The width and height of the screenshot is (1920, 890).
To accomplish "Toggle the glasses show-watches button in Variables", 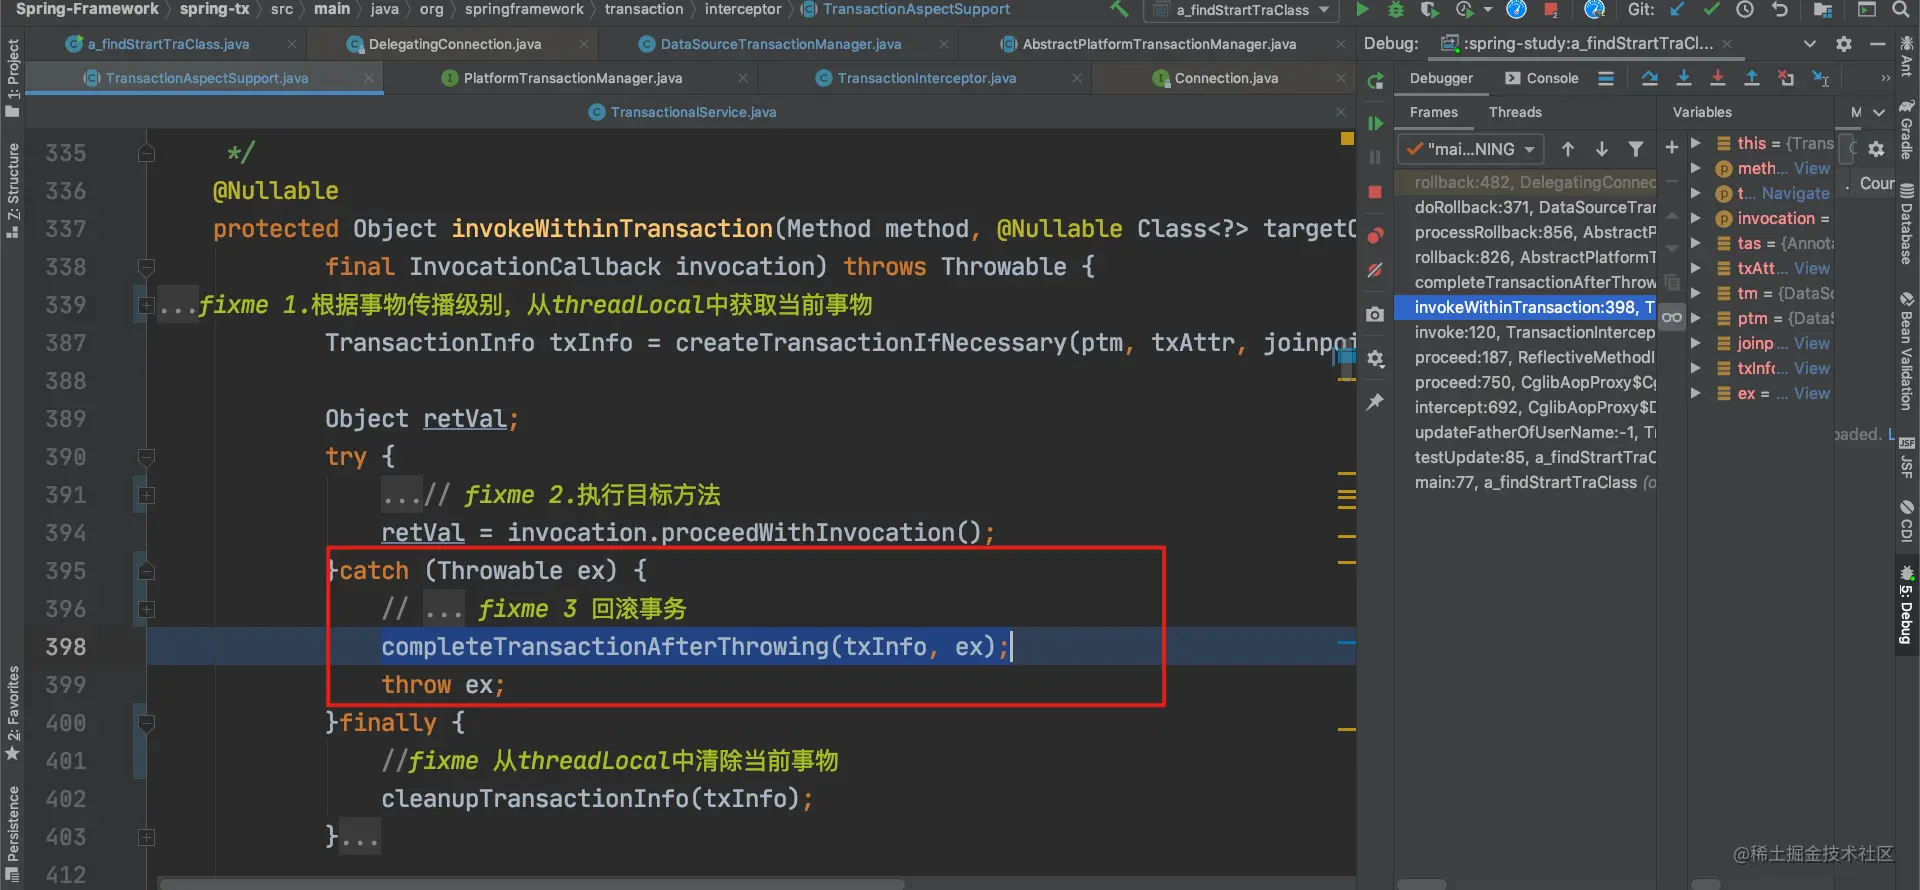I will tap(1672, 318).
